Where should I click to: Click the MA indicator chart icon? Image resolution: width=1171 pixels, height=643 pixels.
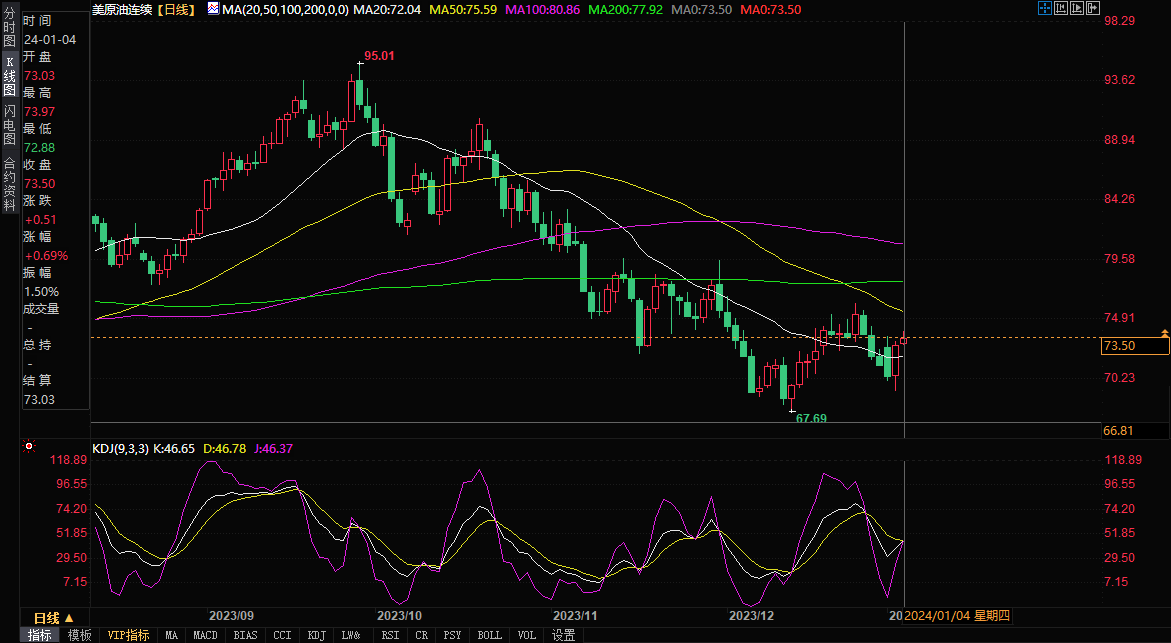point(214,9)
